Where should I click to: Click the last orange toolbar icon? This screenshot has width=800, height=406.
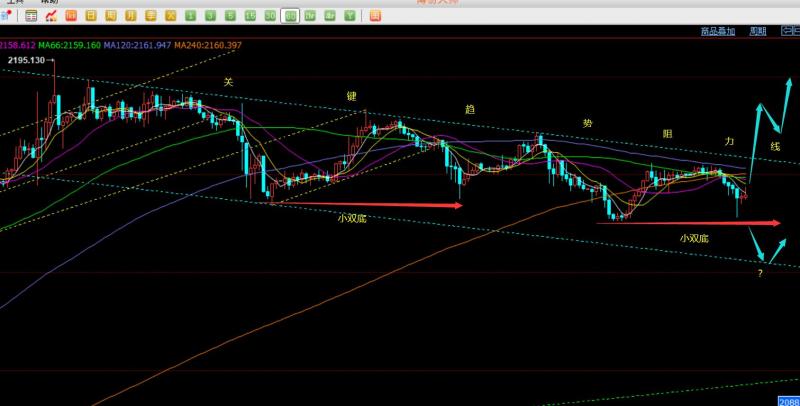375,16
